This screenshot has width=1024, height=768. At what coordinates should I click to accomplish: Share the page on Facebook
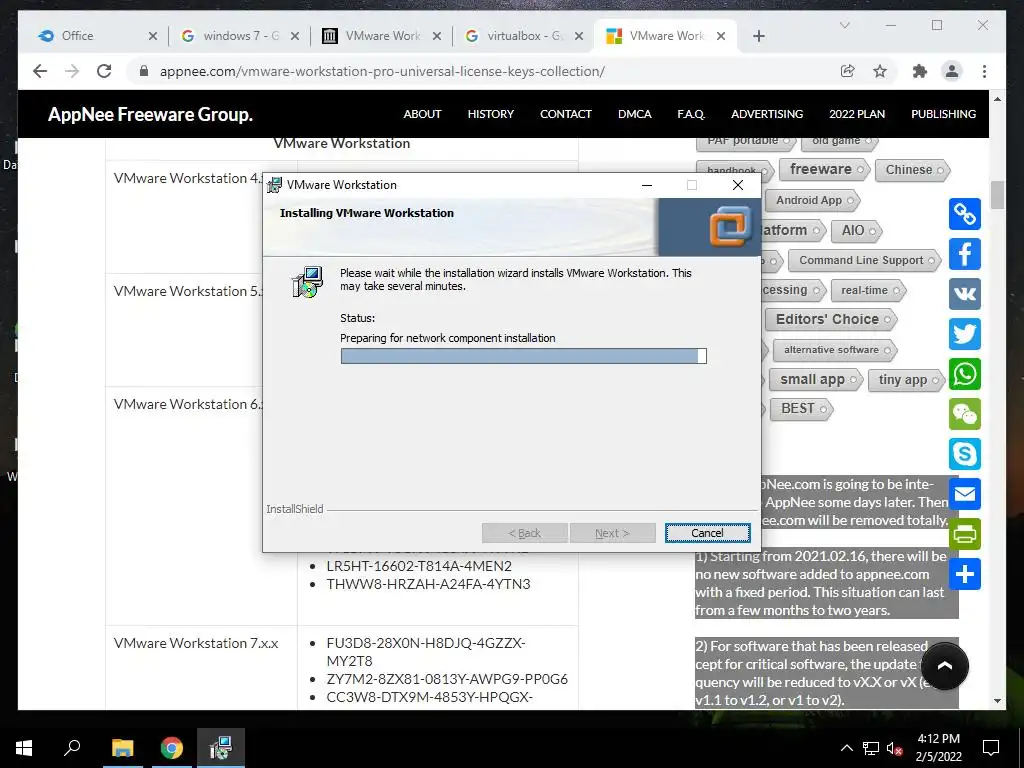point(965,254)
